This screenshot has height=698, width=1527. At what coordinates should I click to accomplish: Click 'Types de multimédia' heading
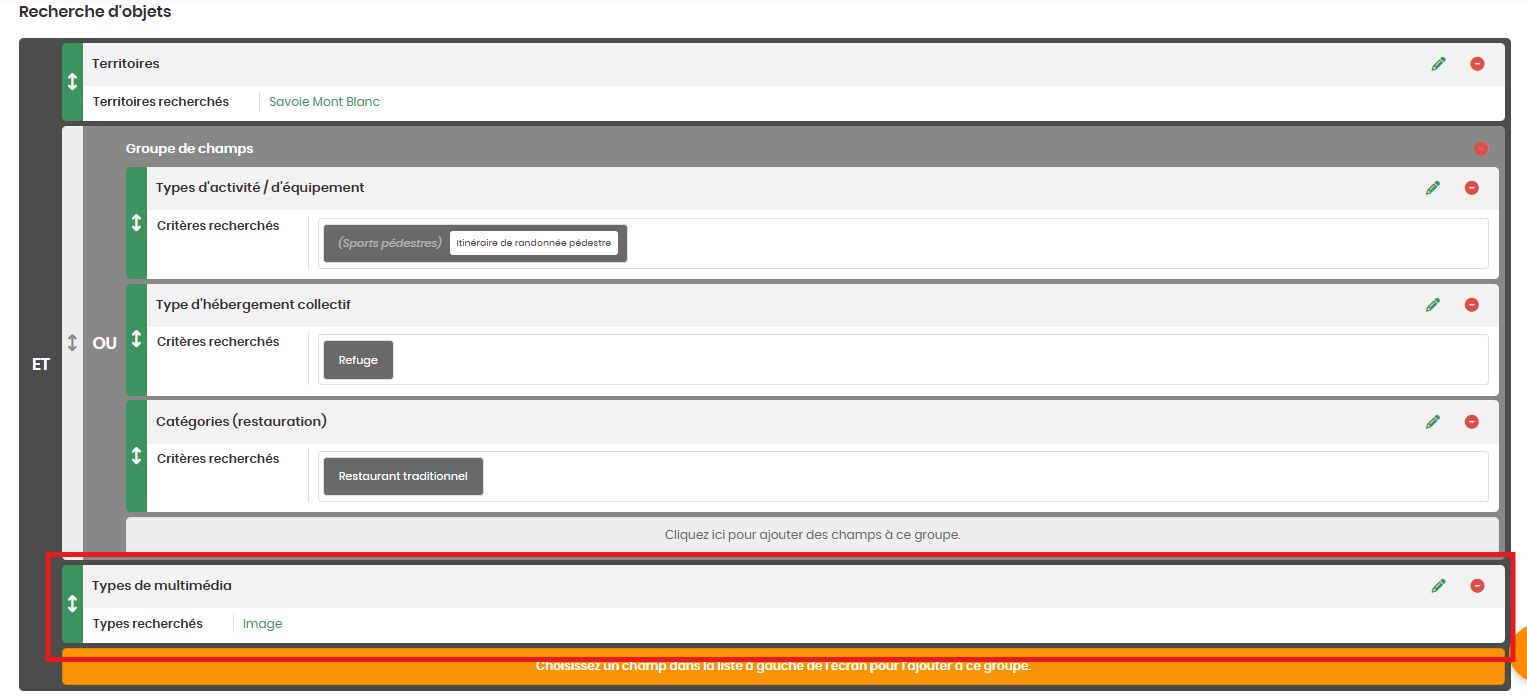coord(162,586)
